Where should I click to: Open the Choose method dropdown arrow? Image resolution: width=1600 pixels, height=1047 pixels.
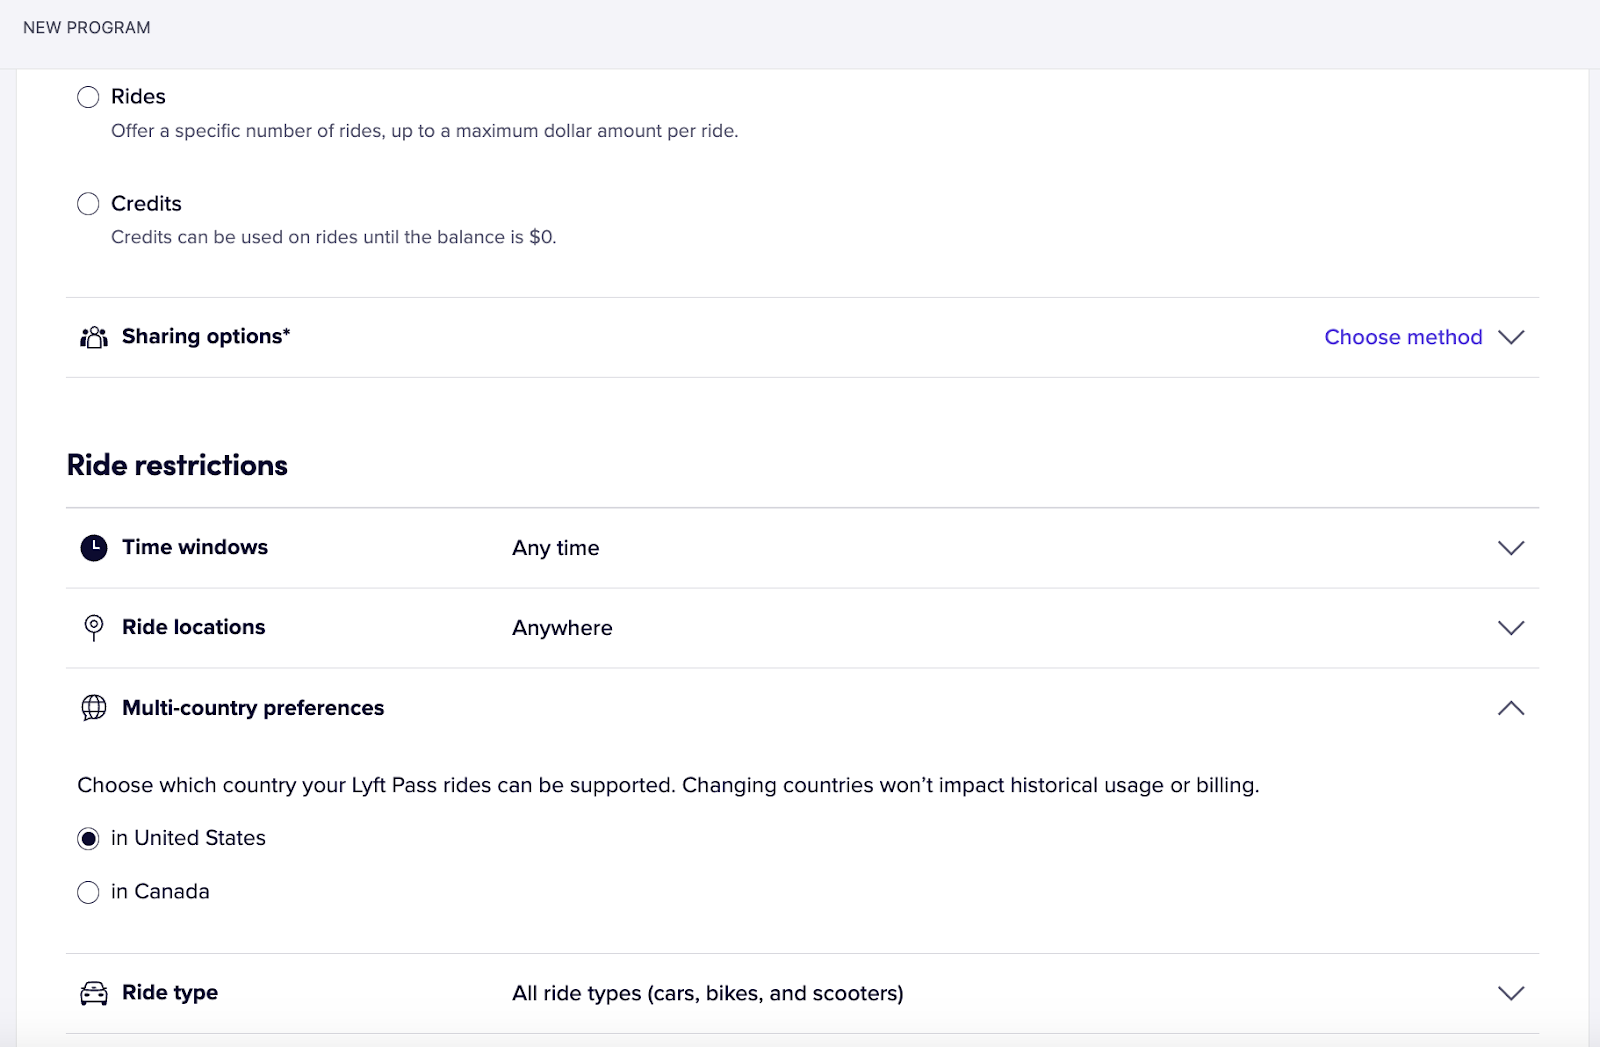tap(1510, 337)
